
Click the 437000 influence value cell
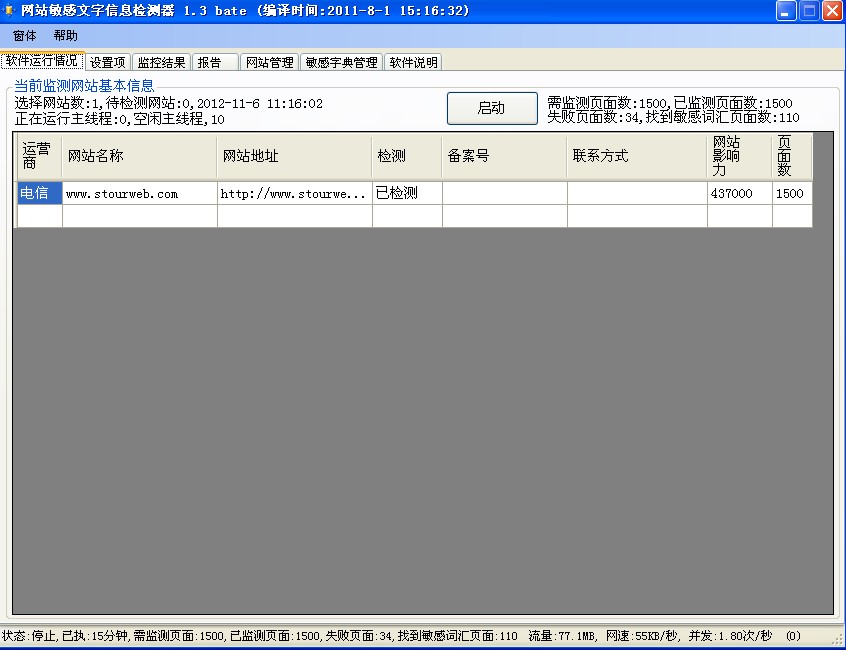pyautogui.click(x=739, y=193)
